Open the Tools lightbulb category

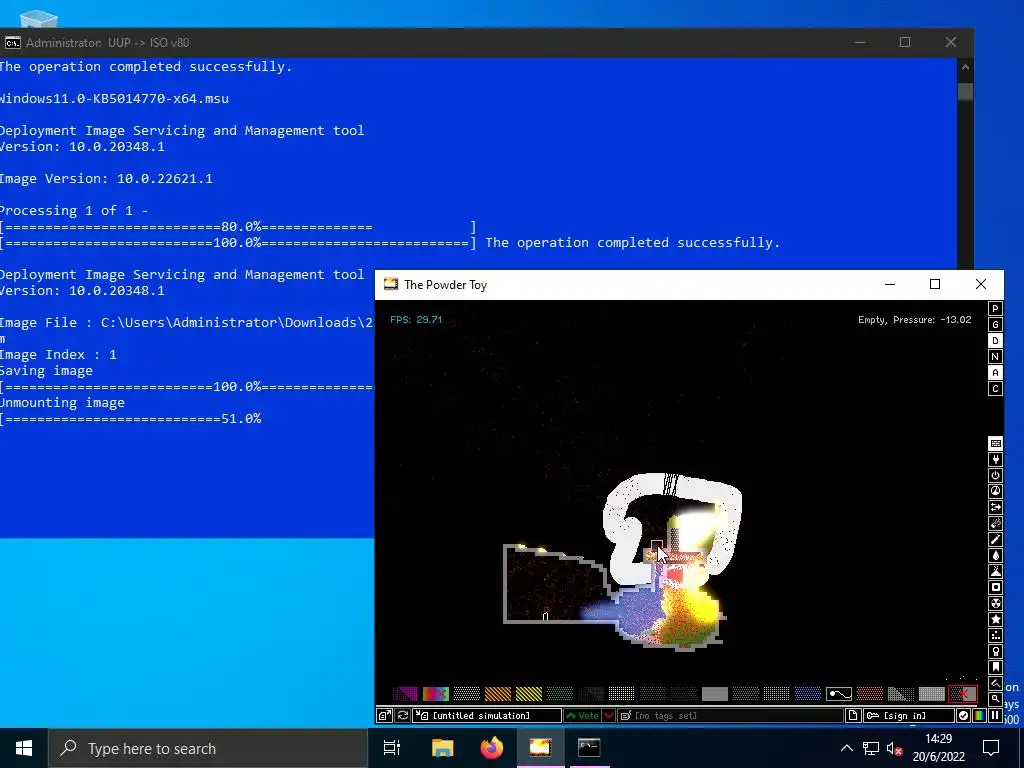[x=995, y=651]
